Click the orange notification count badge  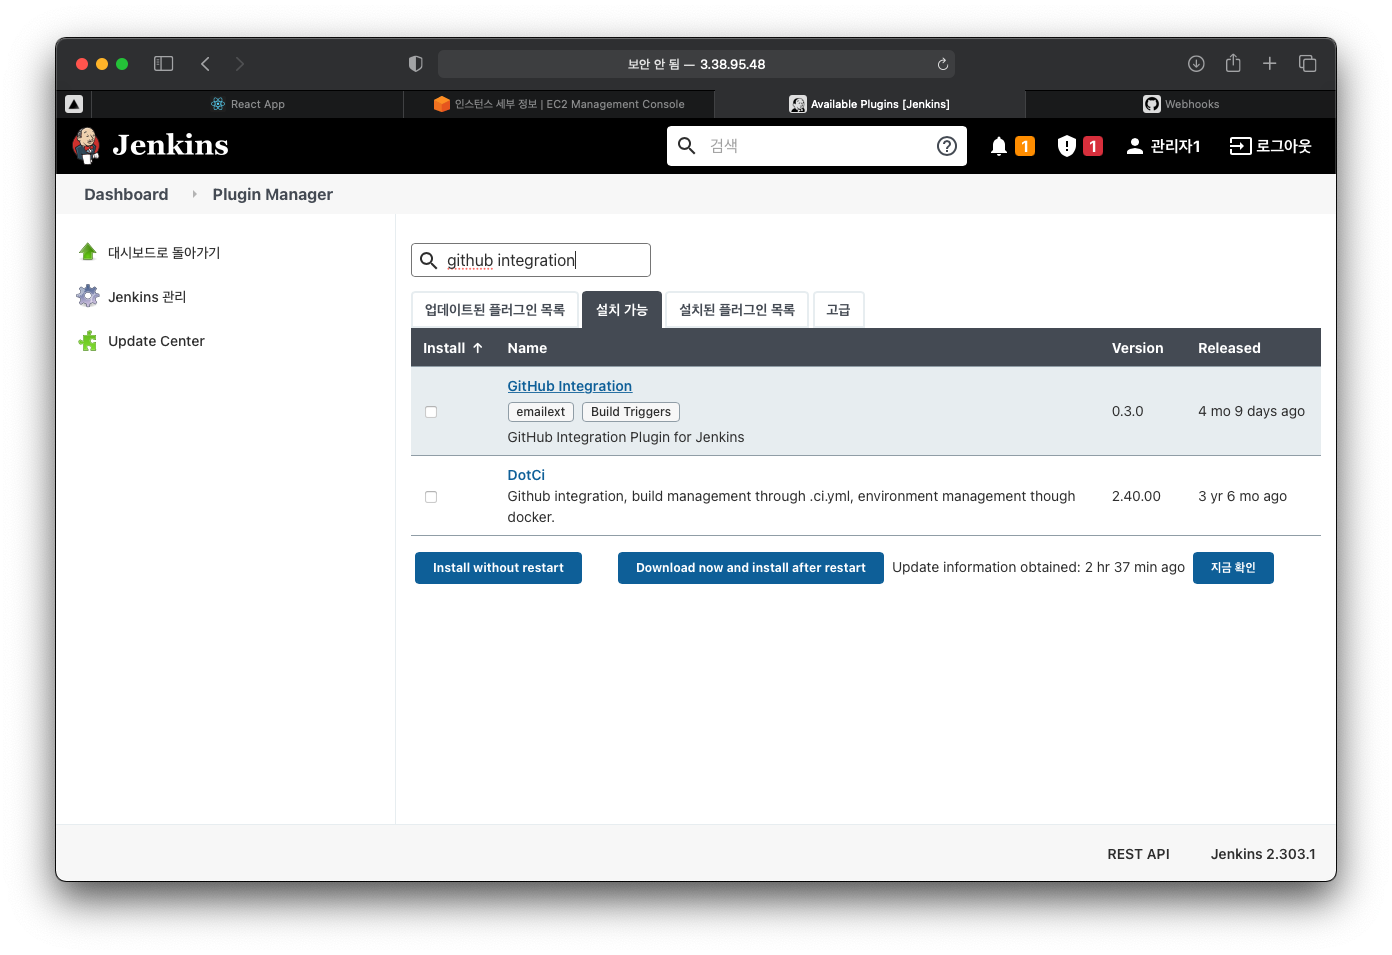(x=1025, y=146)
